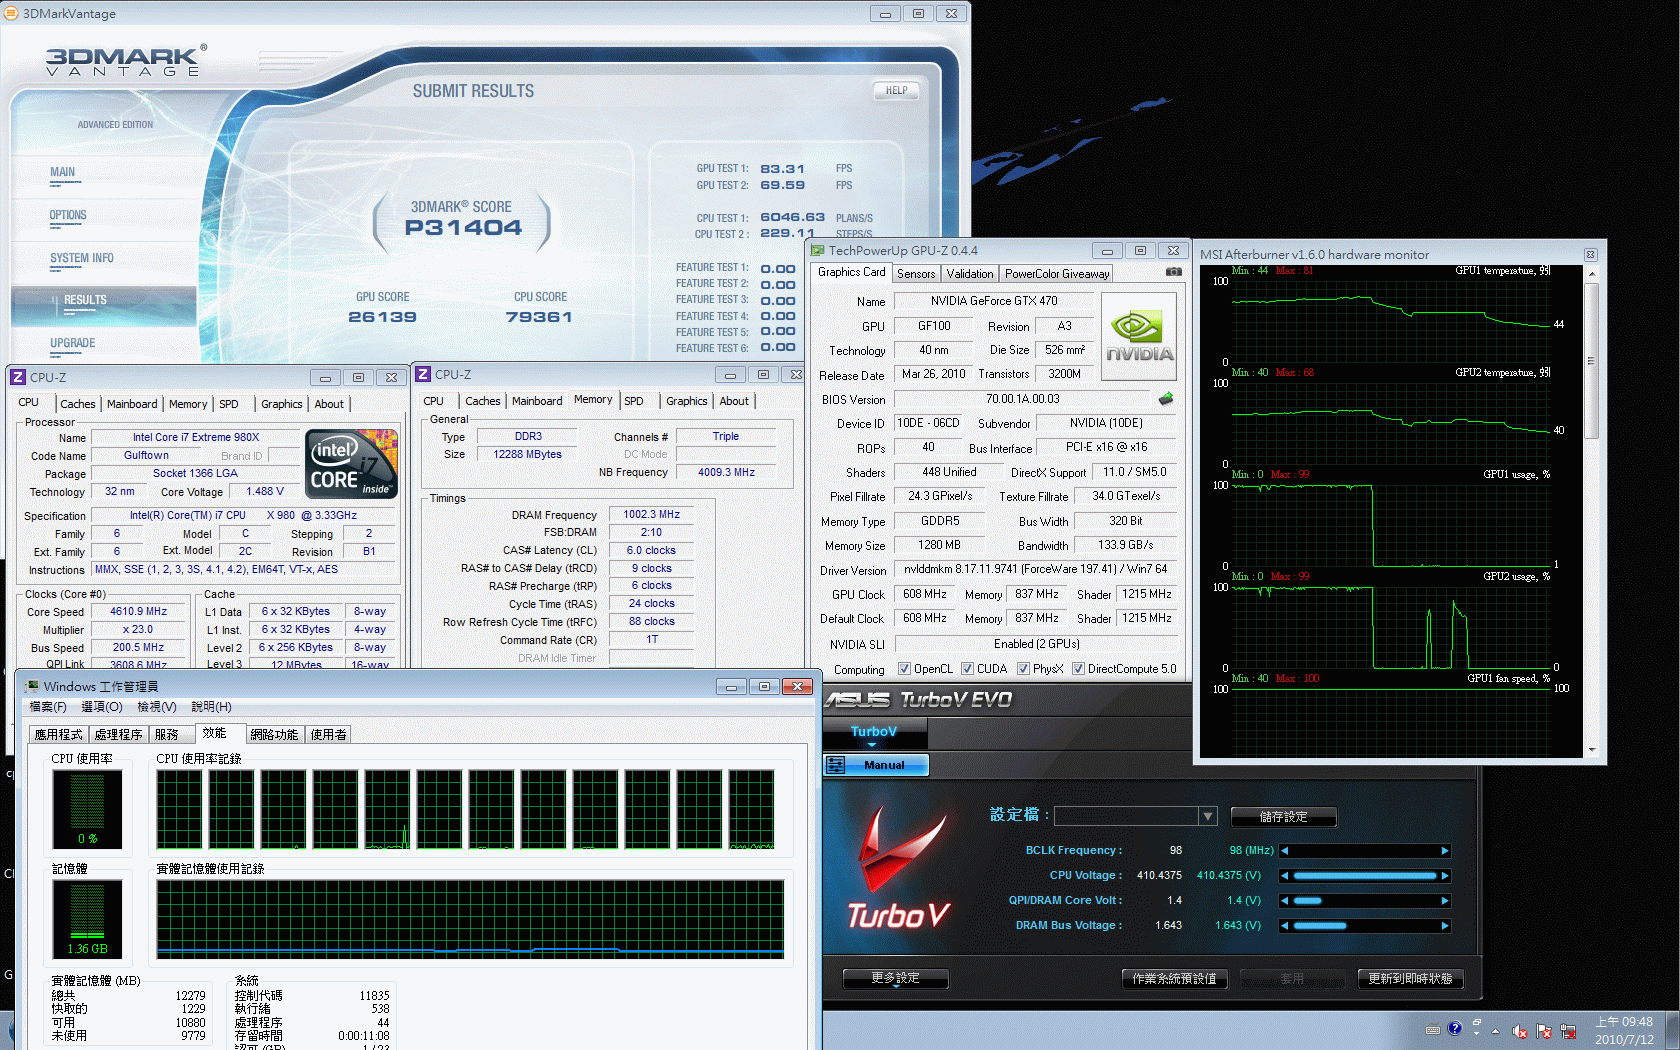The width and height of the screenshot is (1680, 1050).
Task: Toggle the PhysX checkbox in GPU-Z
Action: pyautogui.click(x=1023, y=669)
